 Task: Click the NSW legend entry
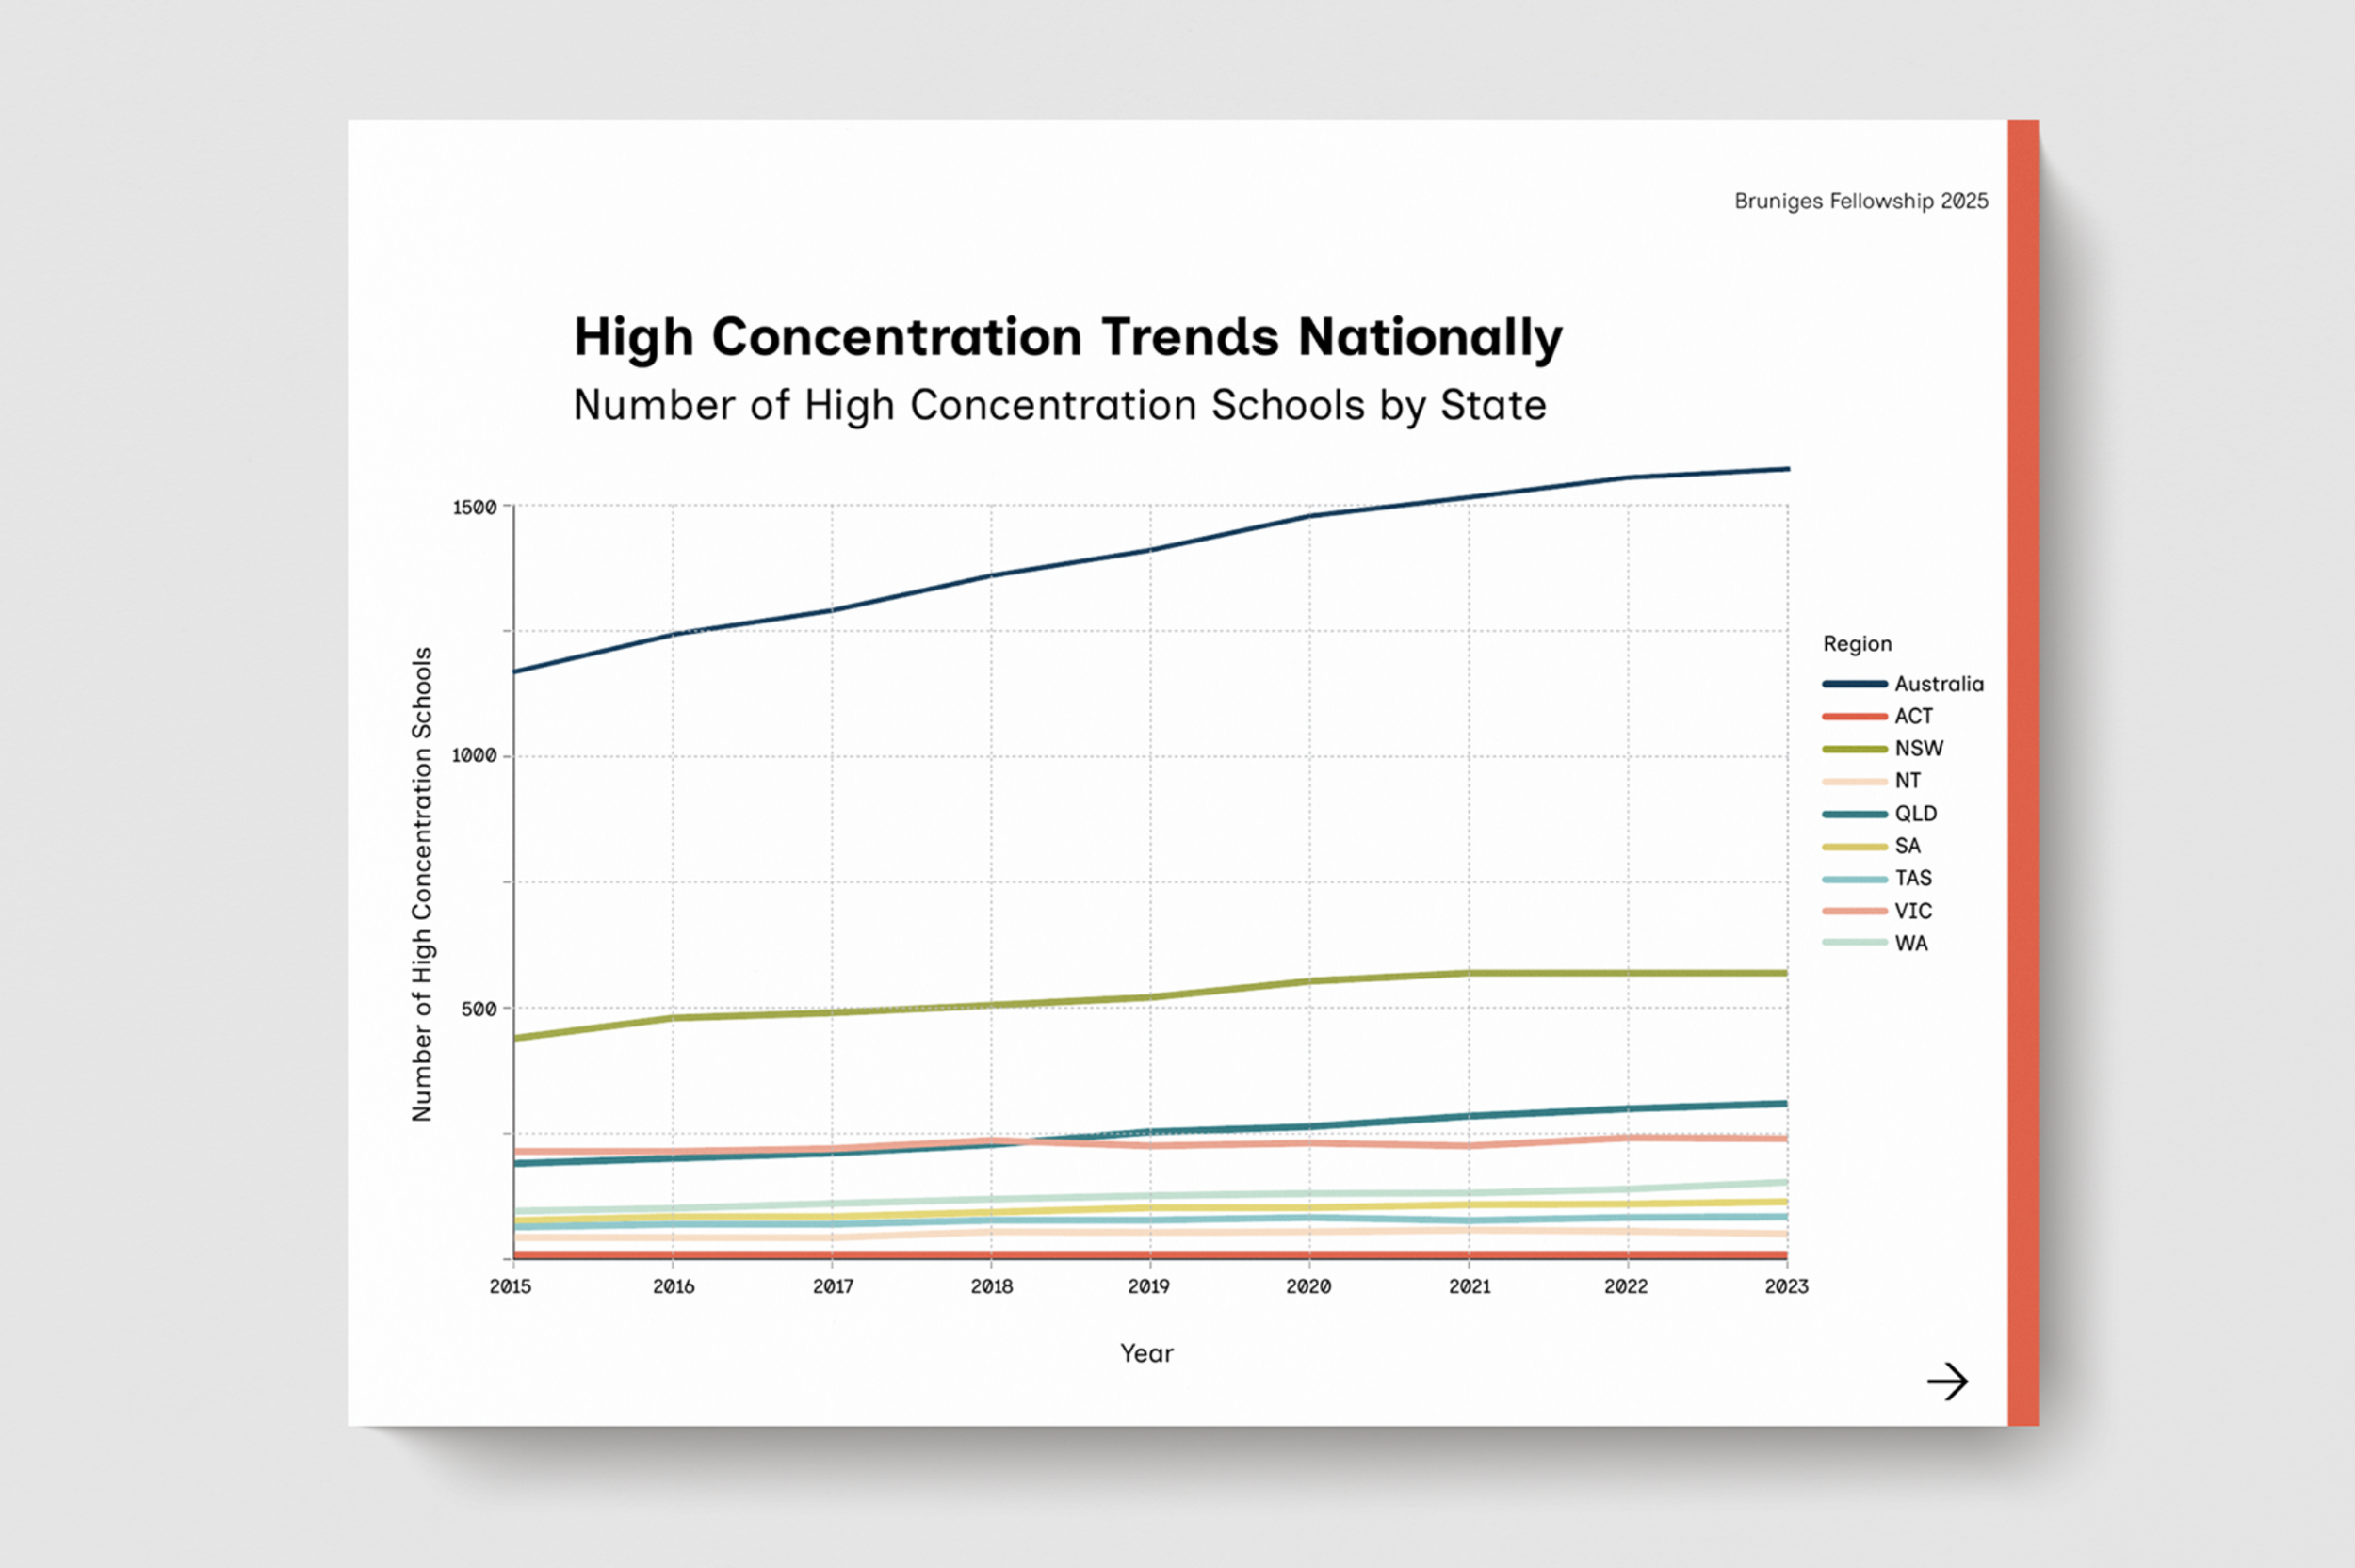pyautogui.click(x=1917, y=748)
